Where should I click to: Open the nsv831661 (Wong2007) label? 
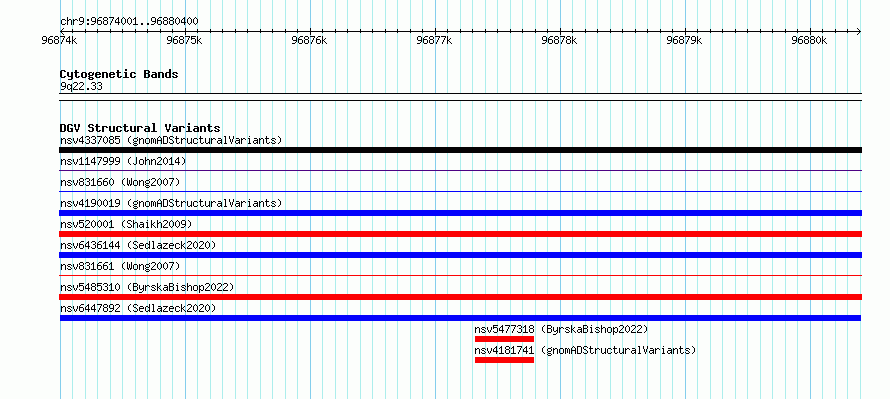click(120, 266)
